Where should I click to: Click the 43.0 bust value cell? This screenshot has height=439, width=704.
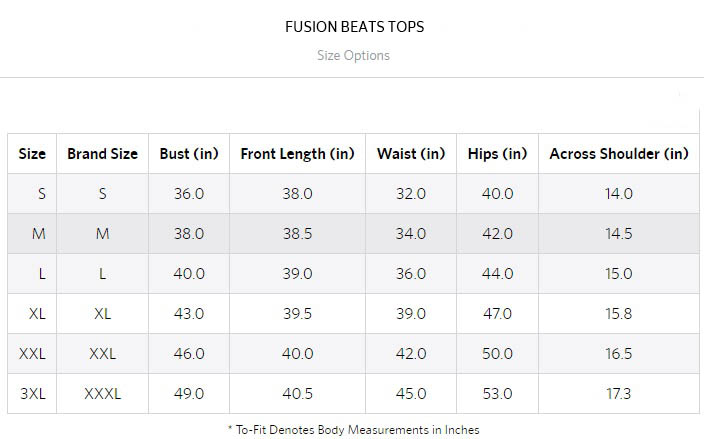point(189,313)
